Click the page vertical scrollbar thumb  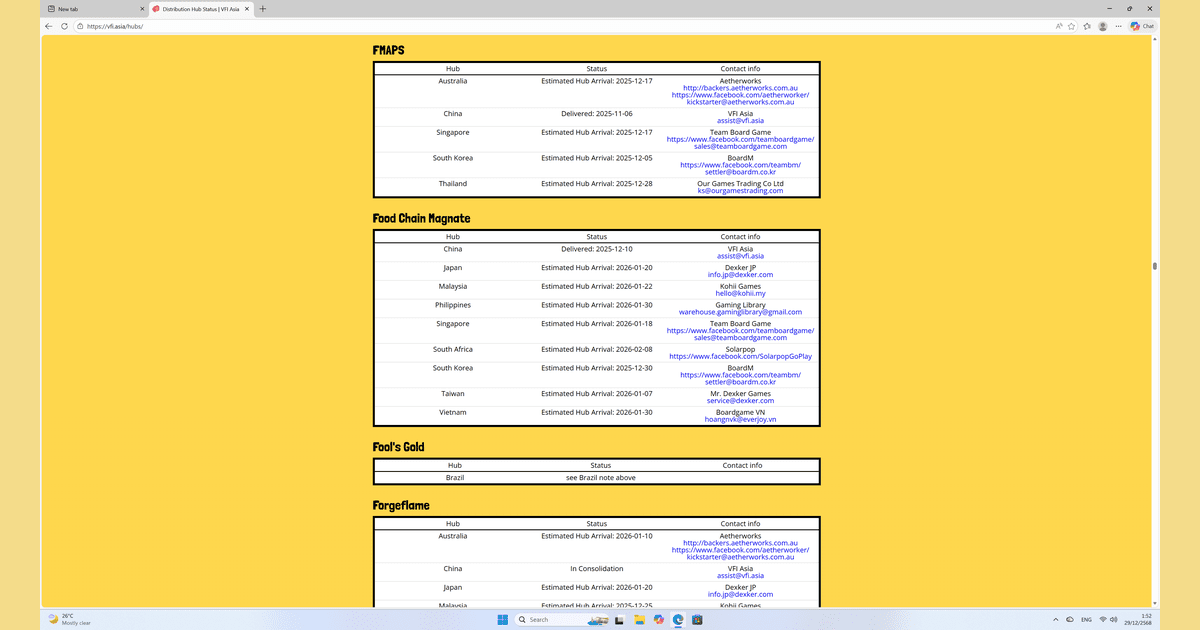[1154, 266]
